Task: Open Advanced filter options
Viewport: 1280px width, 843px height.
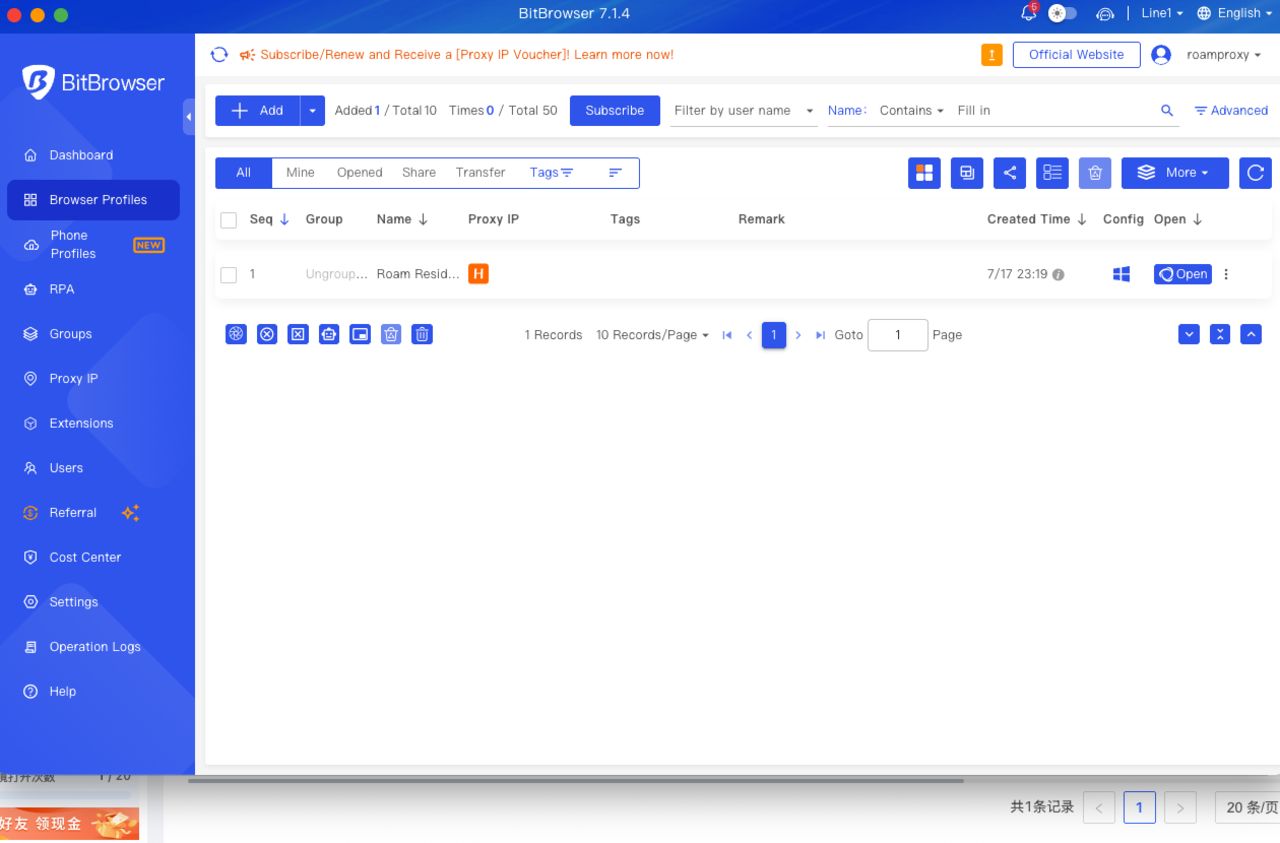Action: pos(1231,111)
